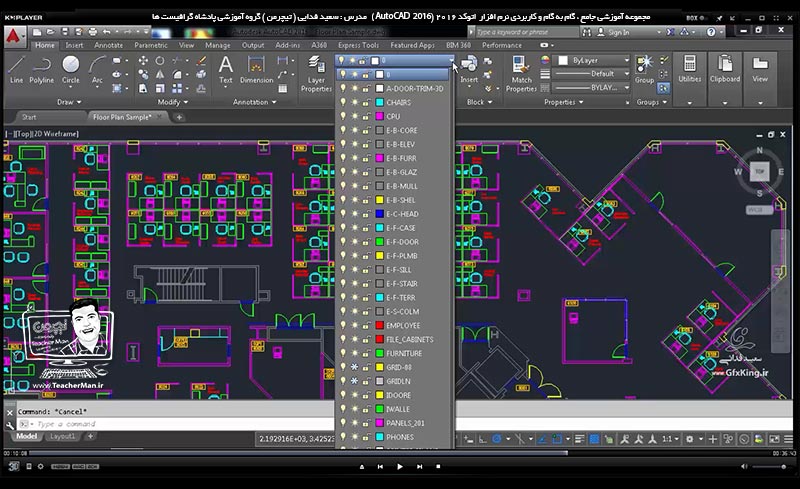The height and width of the screenshot is (489, 800).
Task: Toggle lock on PHONES layer
Action: pos(366,437)
